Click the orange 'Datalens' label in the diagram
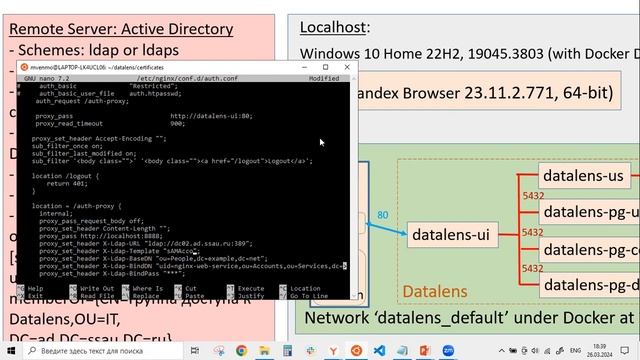 tap(435, 291)
